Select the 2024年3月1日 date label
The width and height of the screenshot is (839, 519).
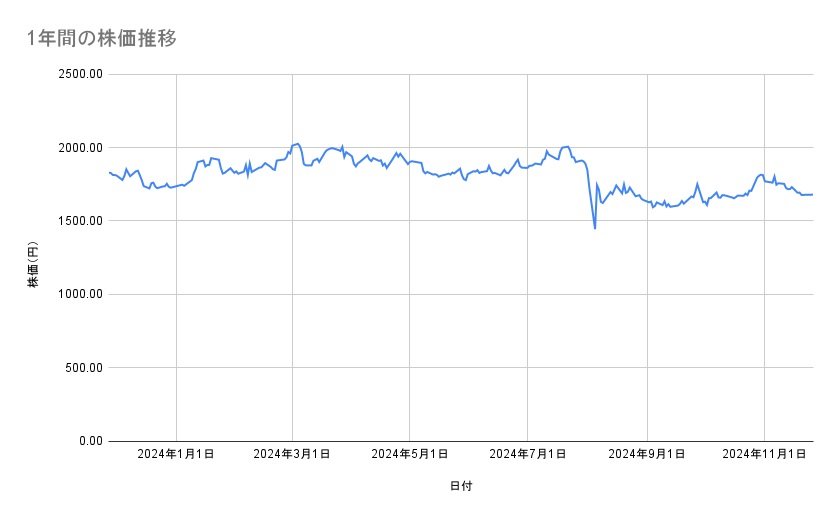(x=293, y=455)
